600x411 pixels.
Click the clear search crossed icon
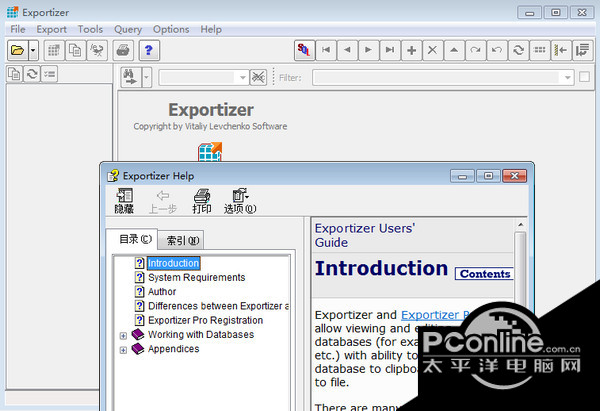258,78
